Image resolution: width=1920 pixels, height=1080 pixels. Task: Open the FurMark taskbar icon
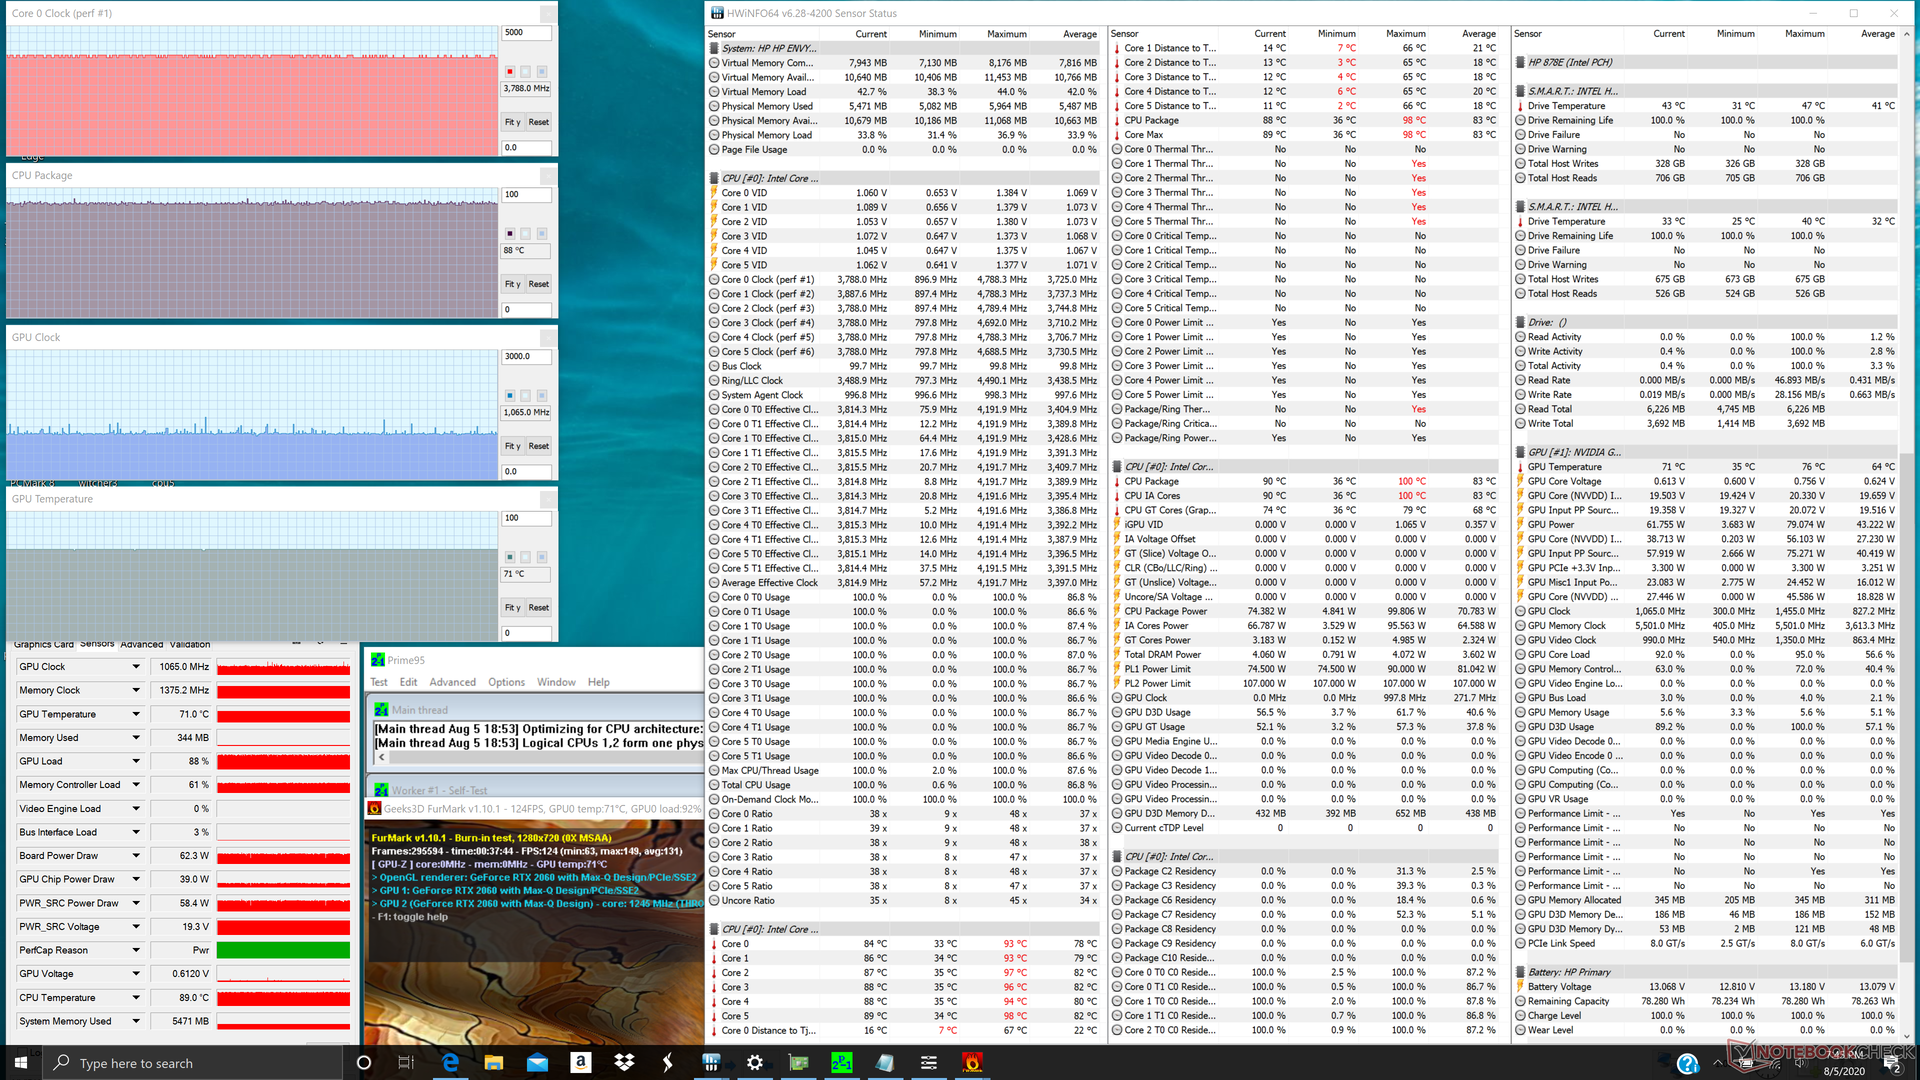click(x=972, y=1062)
